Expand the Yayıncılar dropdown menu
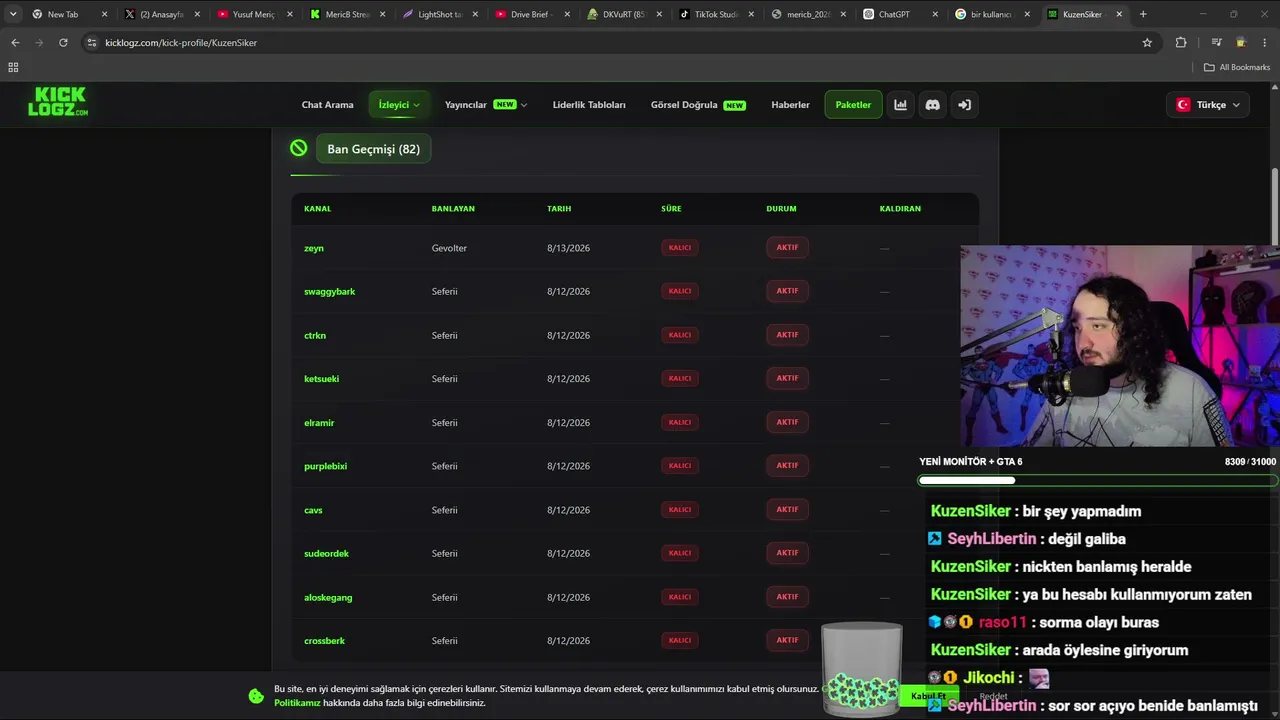 (485, 104)
